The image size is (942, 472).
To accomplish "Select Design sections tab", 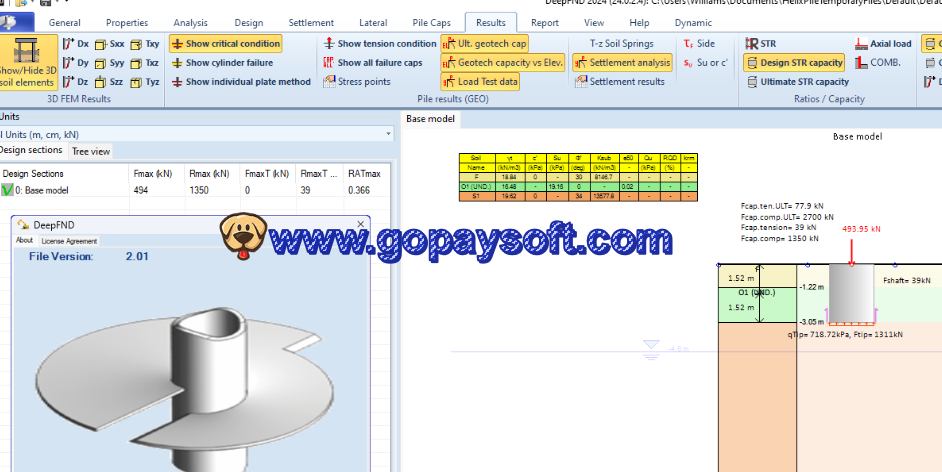I will coord(31,150).
